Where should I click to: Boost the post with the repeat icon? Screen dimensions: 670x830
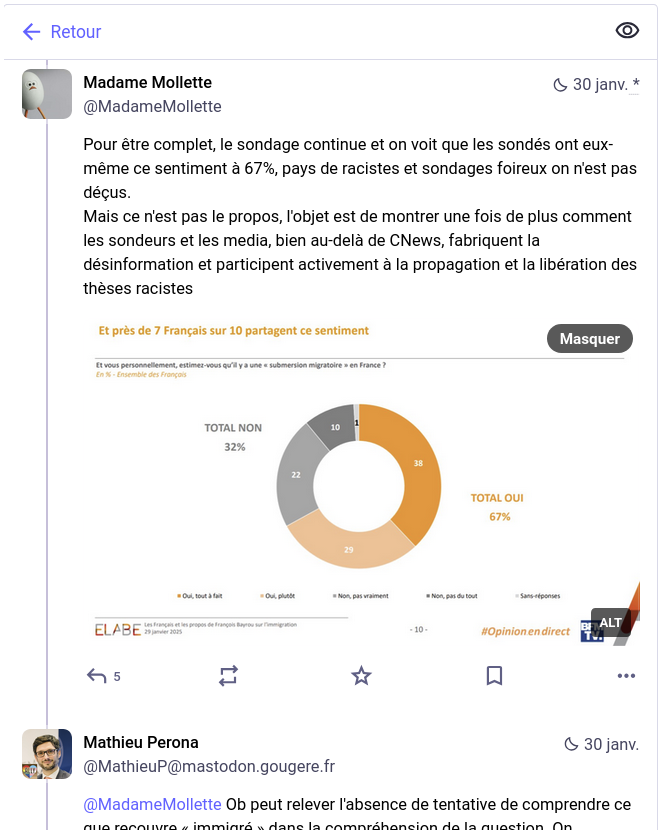(x=229, y=676)
